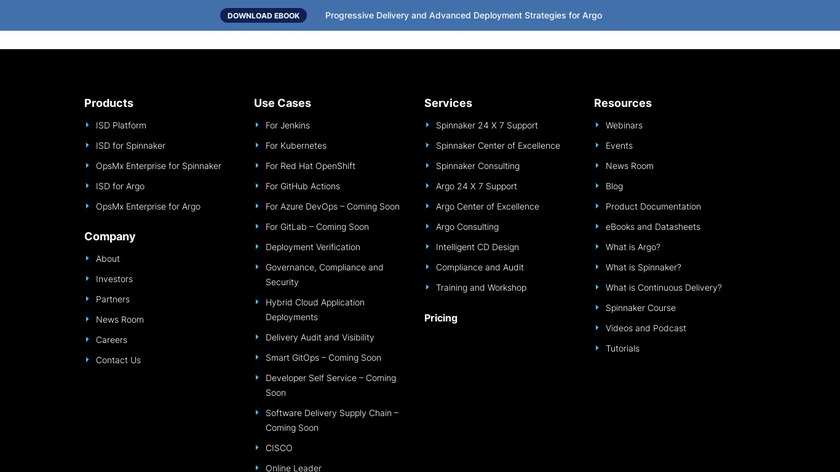Open News Room under Company
This screenshot has width=840, height=472.
click(x=119, y=320)
